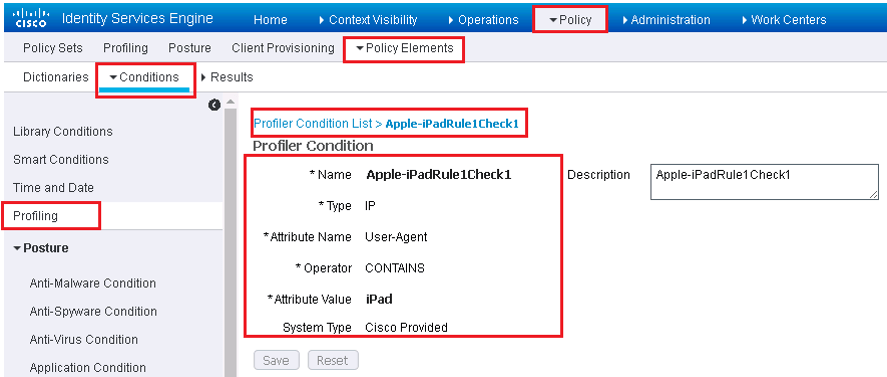Select Library Conditions in the sidebar

(x=63, y=131)
